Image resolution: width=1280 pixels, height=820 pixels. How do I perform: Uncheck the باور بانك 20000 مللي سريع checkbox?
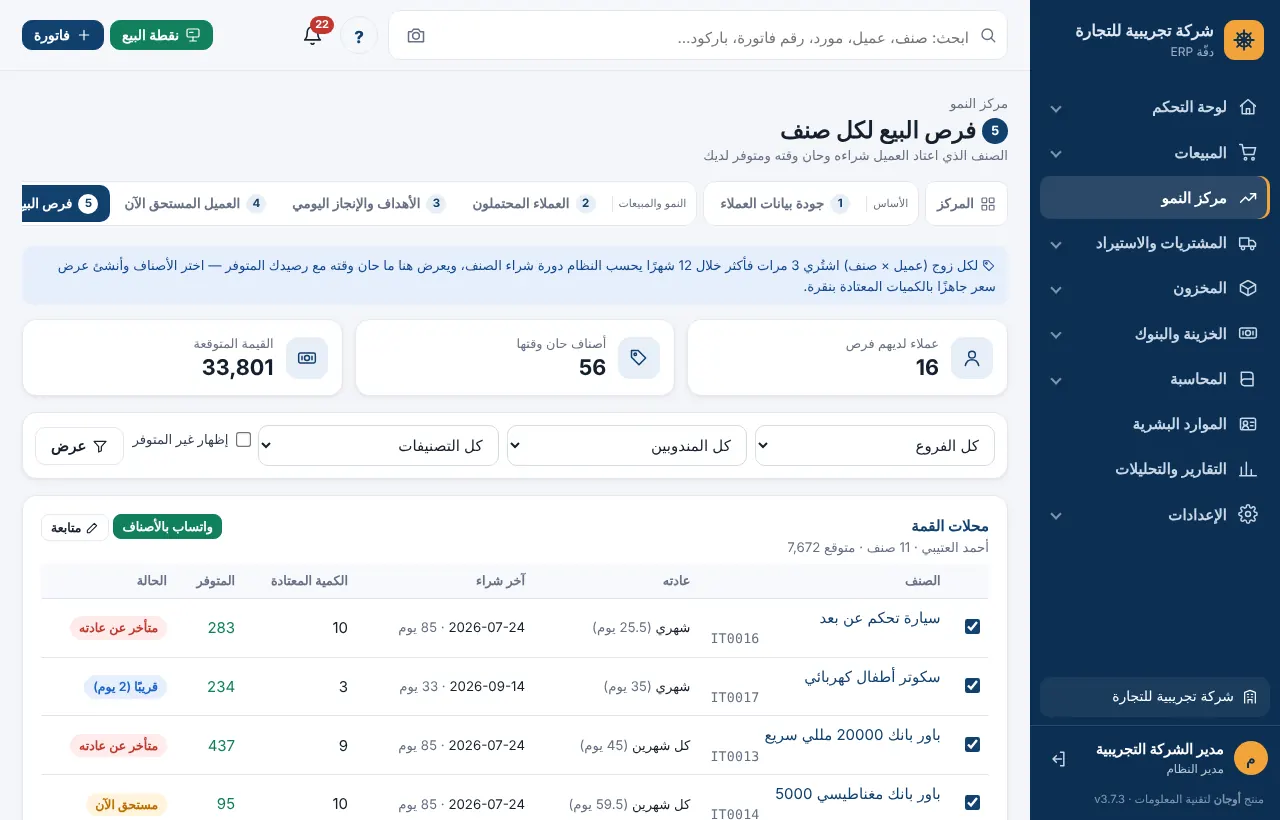[972, 745]
